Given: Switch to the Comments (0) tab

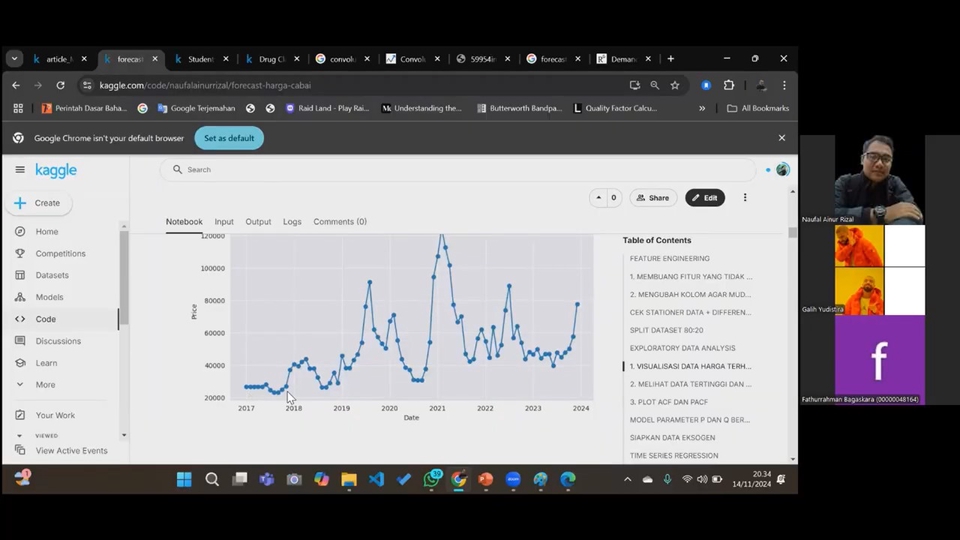Looking at the screenshot, I should pos(340,222).
